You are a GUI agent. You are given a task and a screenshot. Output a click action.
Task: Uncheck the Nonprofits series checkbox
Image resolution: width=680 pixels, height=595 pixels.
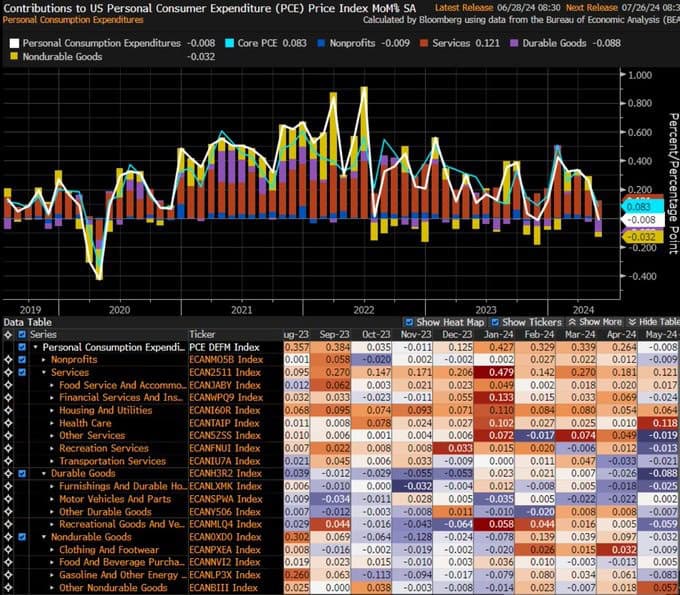(x=23, y=359)
